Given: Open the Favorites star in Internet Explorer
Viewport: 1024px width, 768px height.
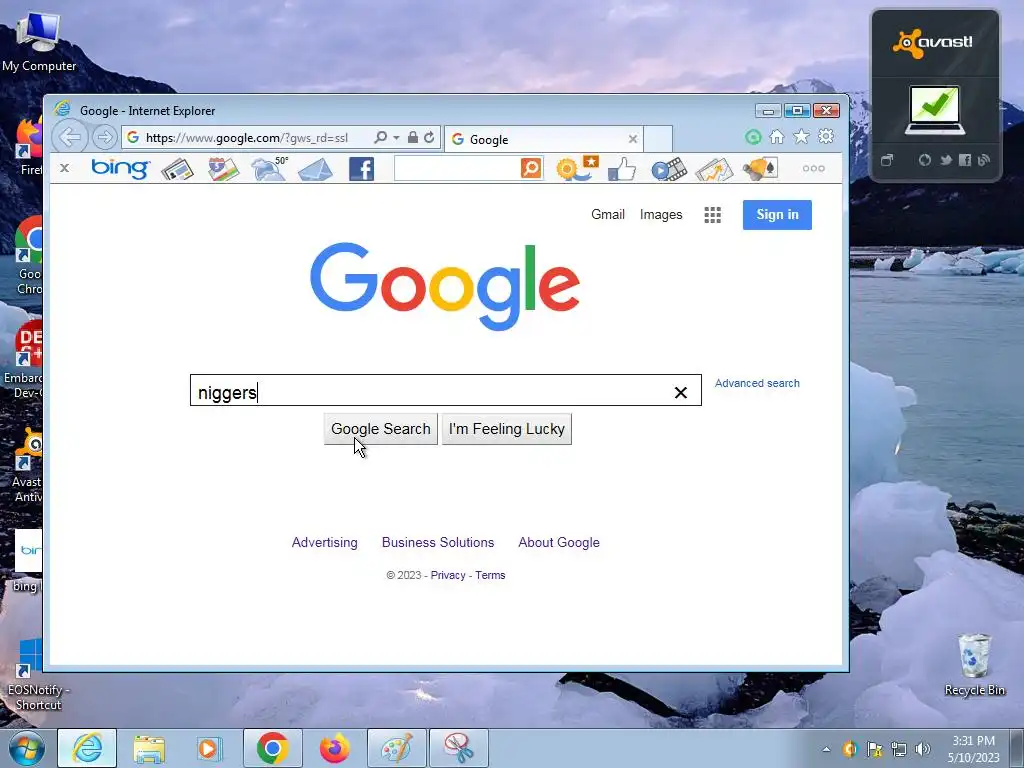Looking at the screenshot, I should tap(801, 136).
